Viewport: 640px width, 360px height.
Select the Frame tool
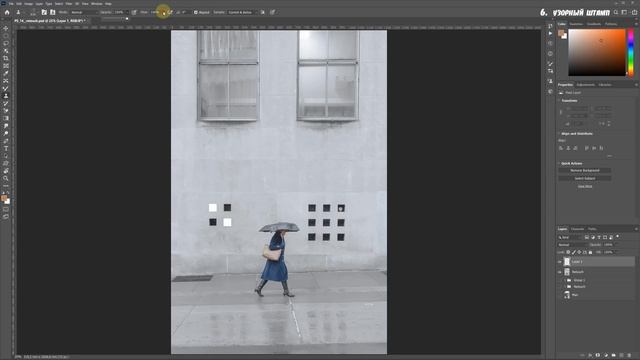tap(6, 66)
